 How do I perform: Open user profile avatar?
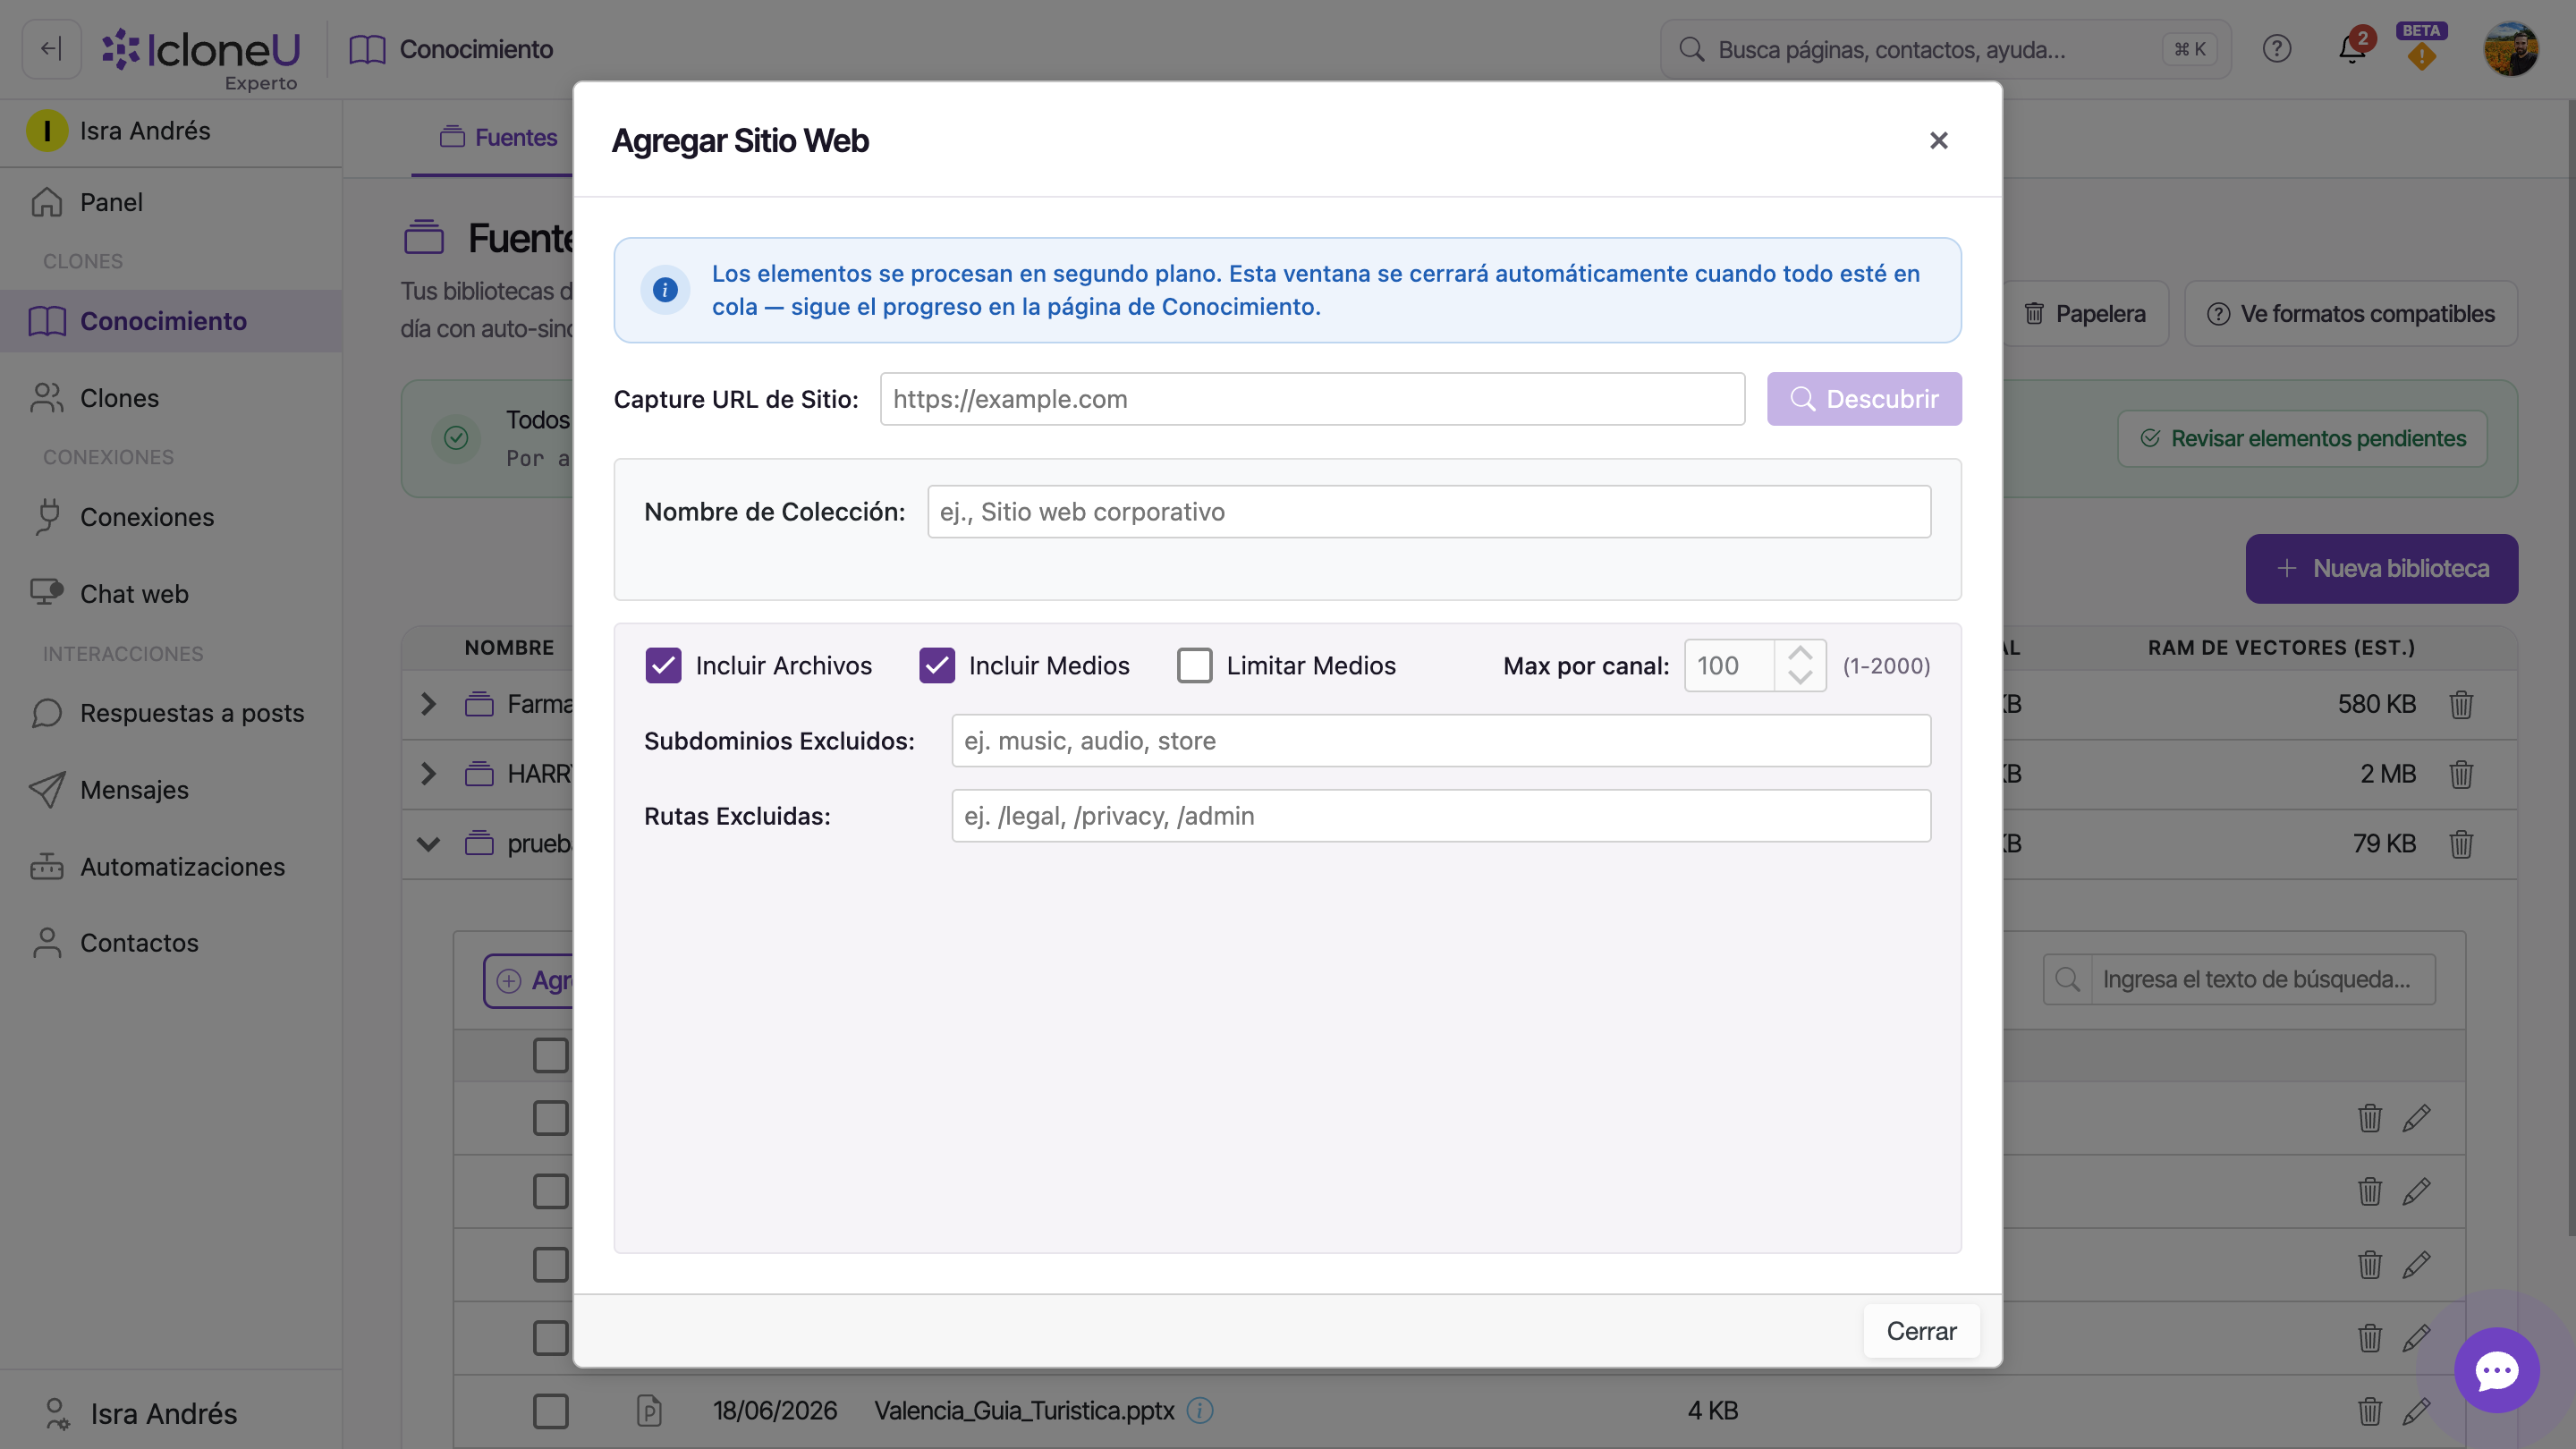[2510, 49]
